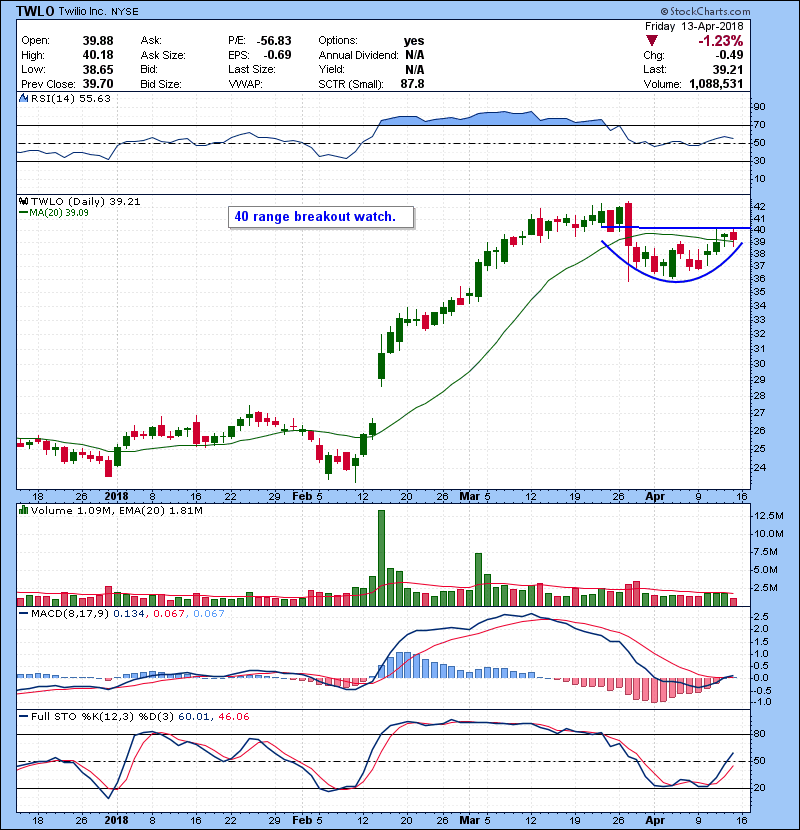Click the Options value yes

(414, 41)
